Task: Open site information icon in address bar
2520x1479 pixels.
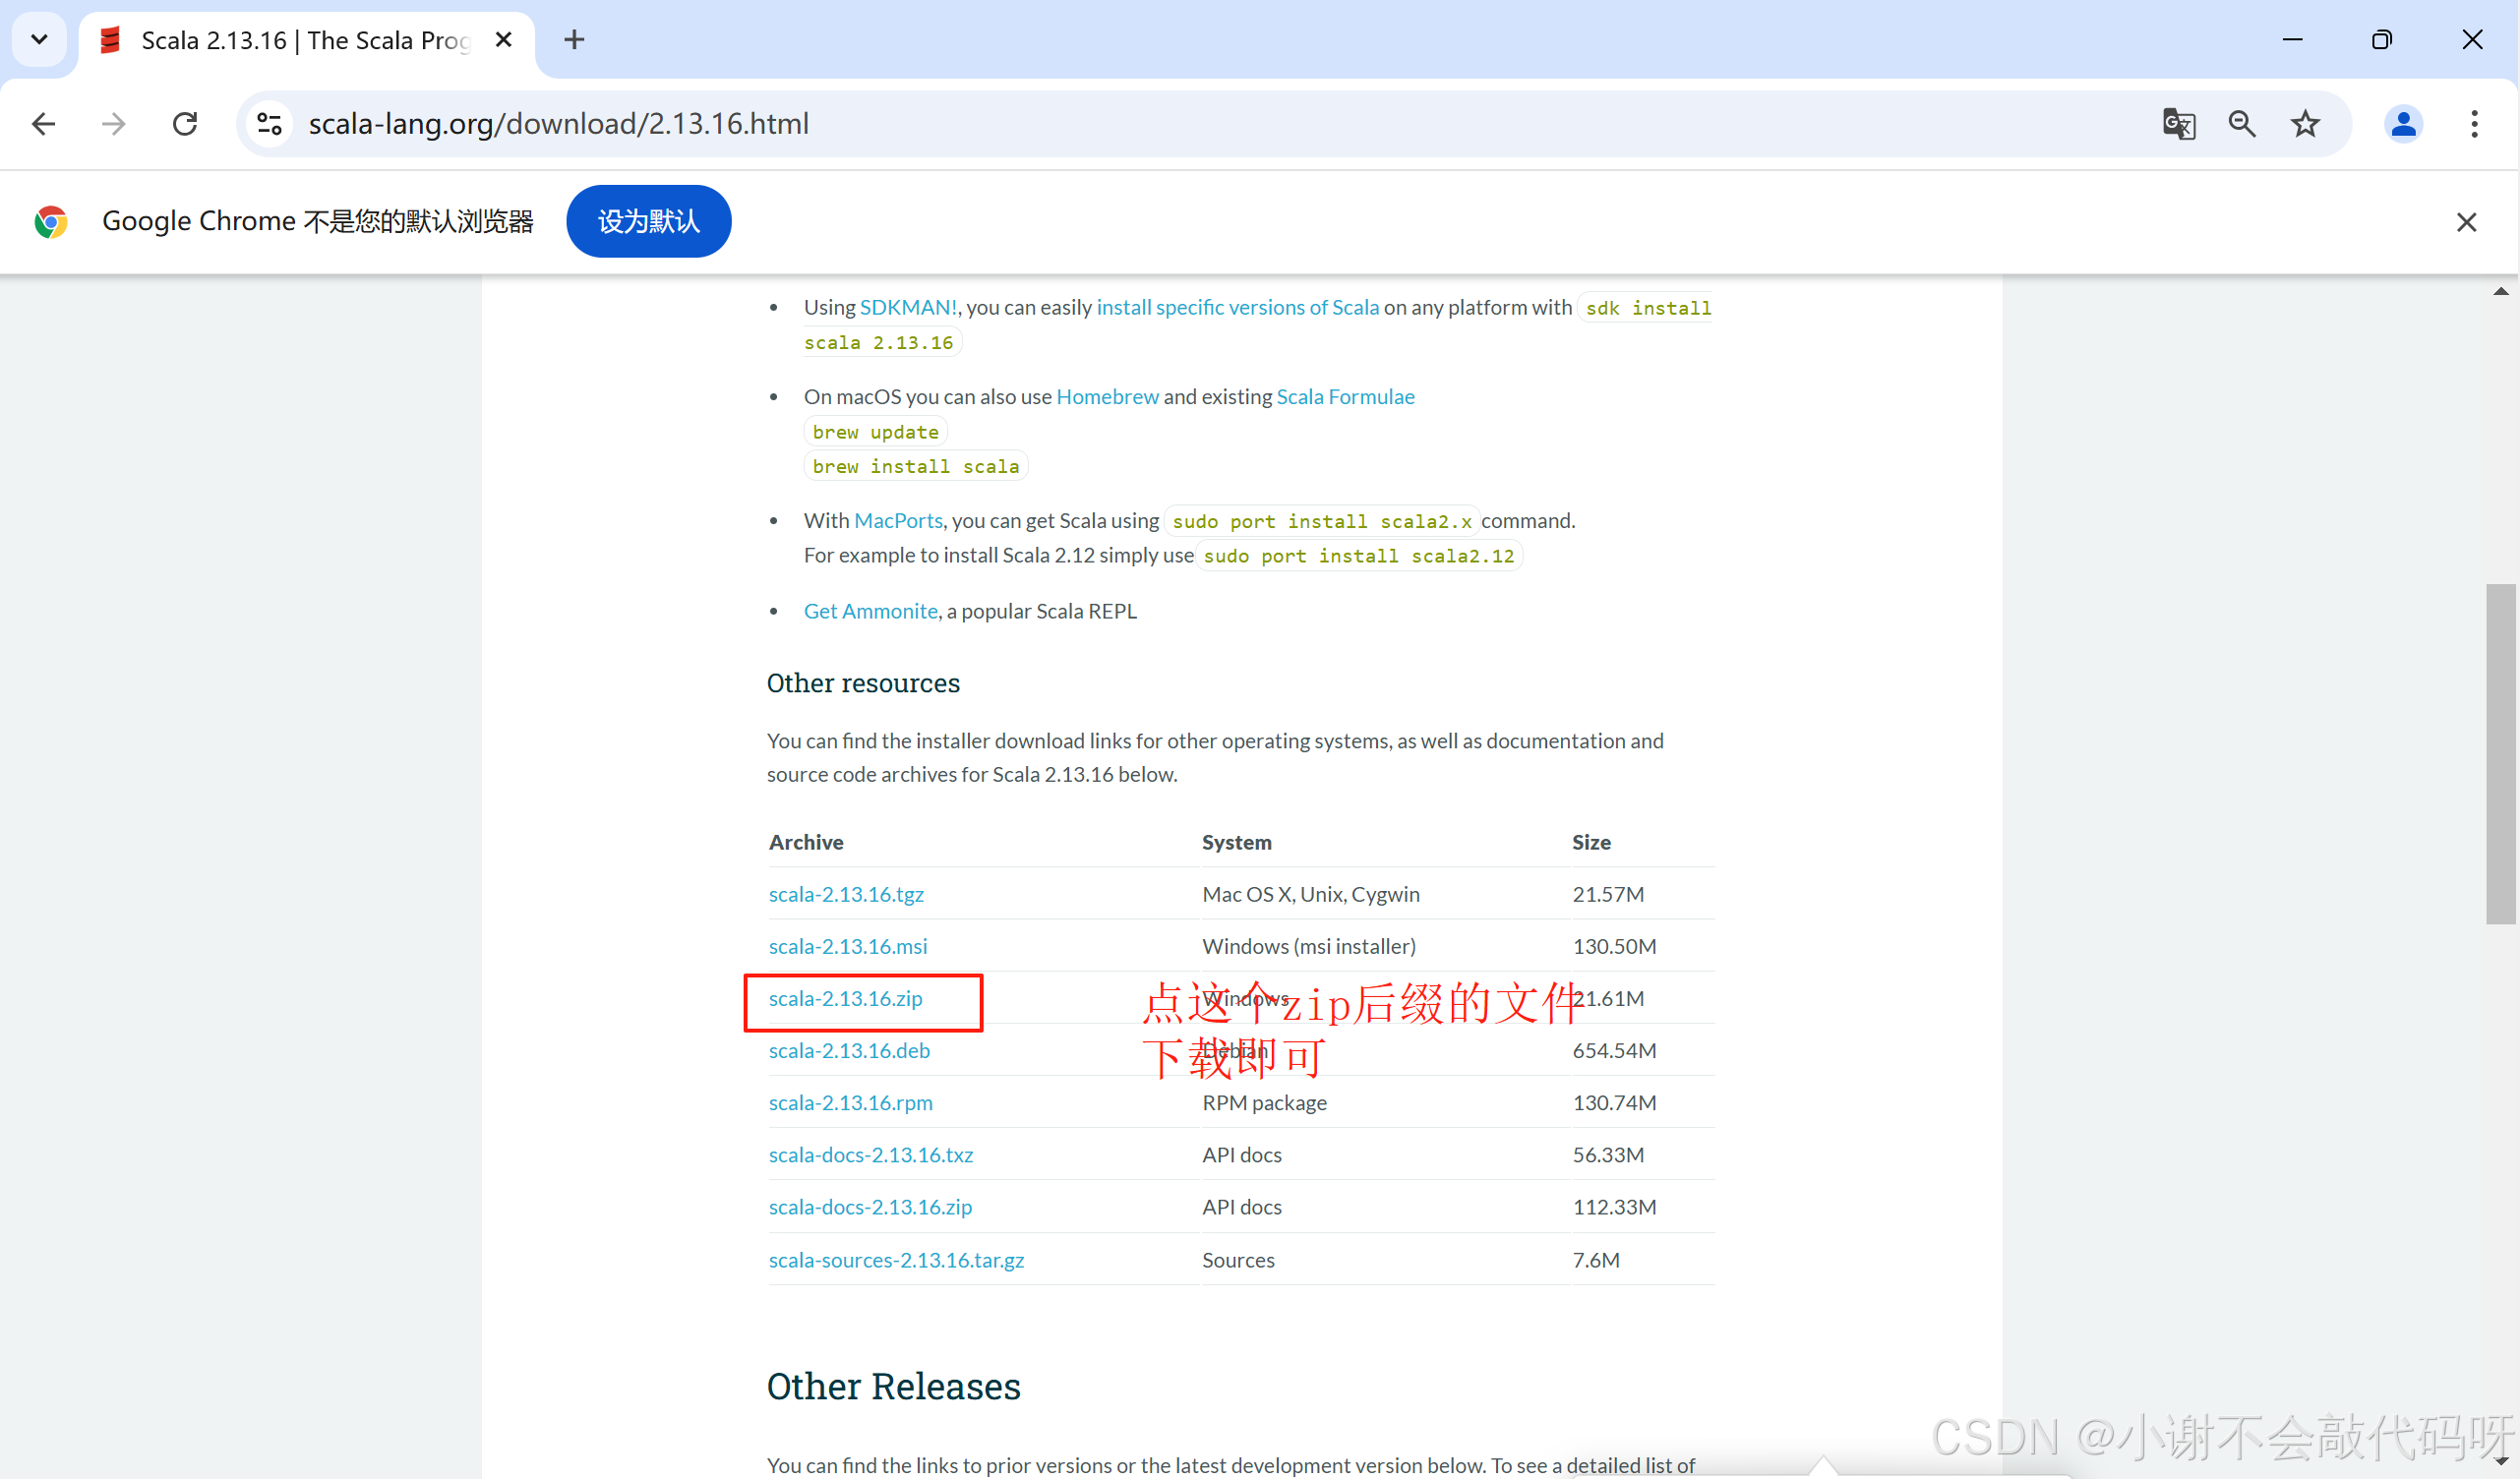Action: 270,124
